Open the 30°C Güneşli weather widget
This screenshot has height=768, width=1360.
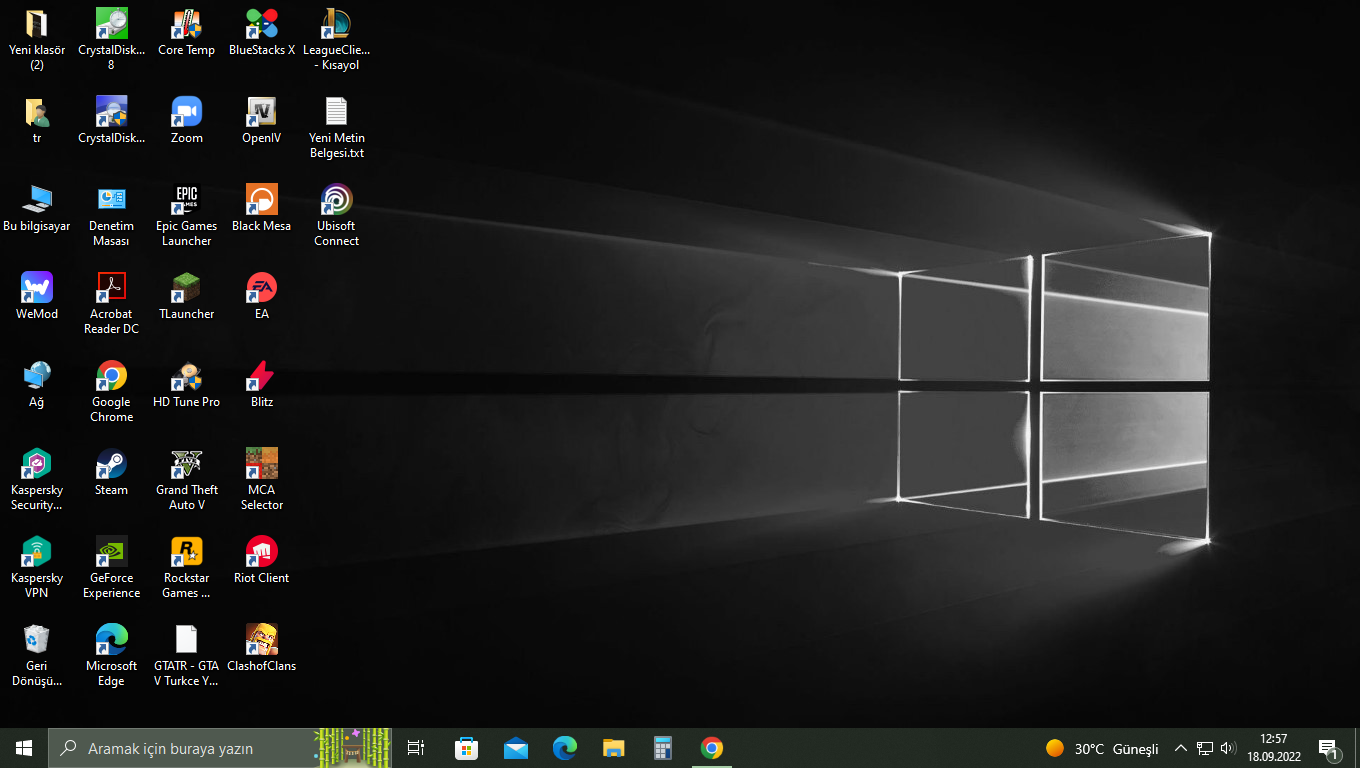(x=1102, y=748)
